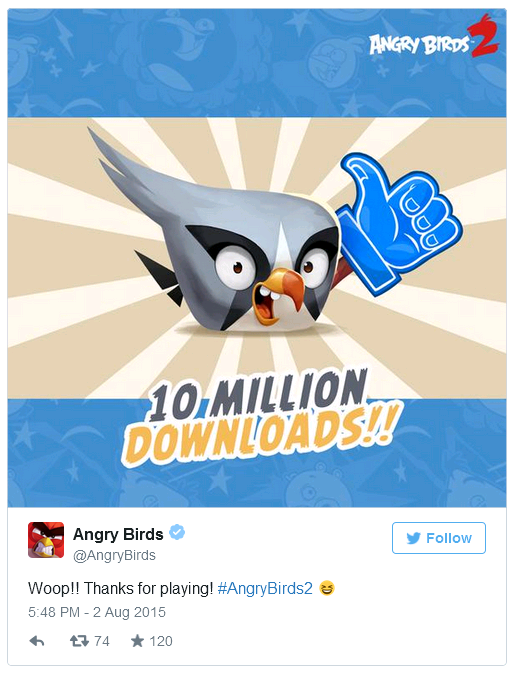Click the laughing emoji in tweet
This screenshot has height=675, width=515.
click(x=327, y=588)
